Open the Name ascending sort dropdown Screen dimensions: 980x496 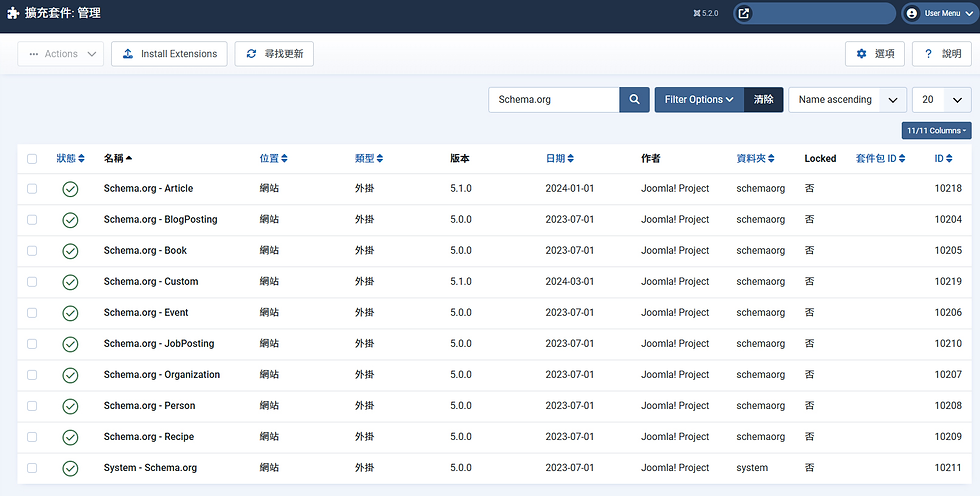(848, 99)
